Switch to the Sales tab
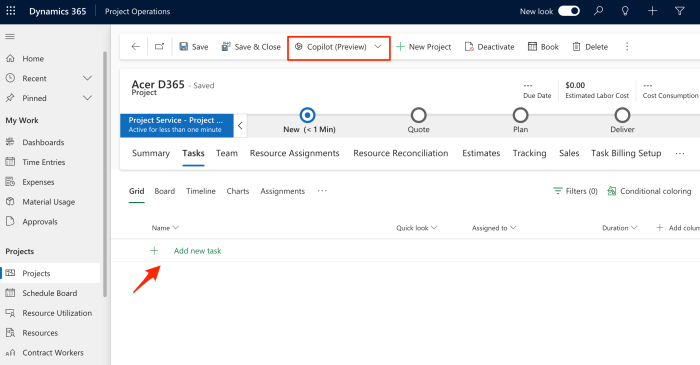The width and height of the screenshot is (700, 365). pos(569,153)
